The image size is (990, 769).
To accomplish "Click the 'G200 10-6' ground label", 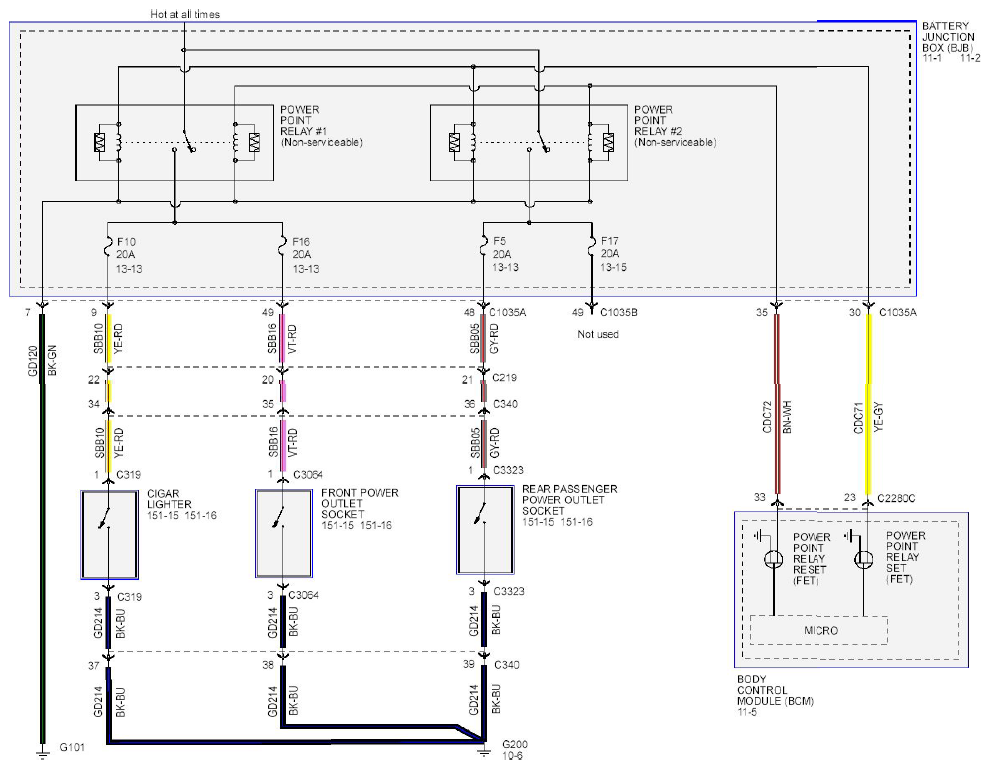I will click(515, 750).
